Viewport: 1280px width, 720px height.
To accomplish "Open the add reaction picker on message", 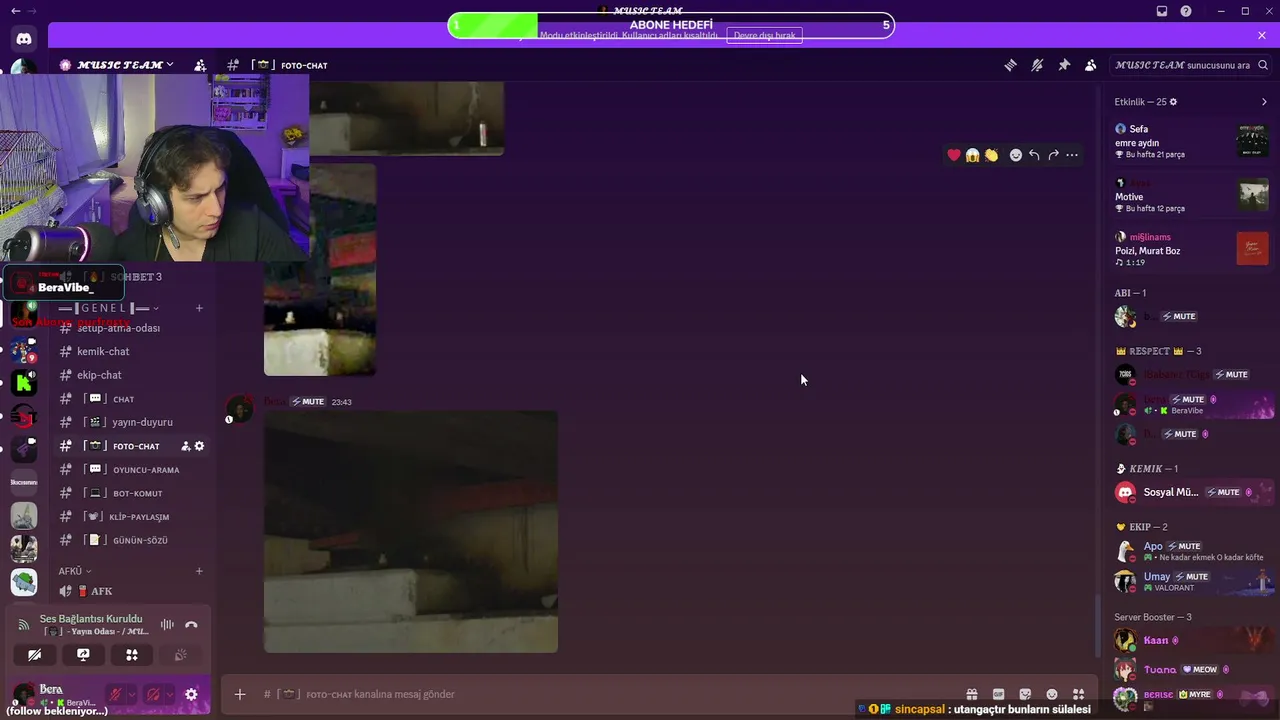I will pyautogui.click(x=1015, y=155).
